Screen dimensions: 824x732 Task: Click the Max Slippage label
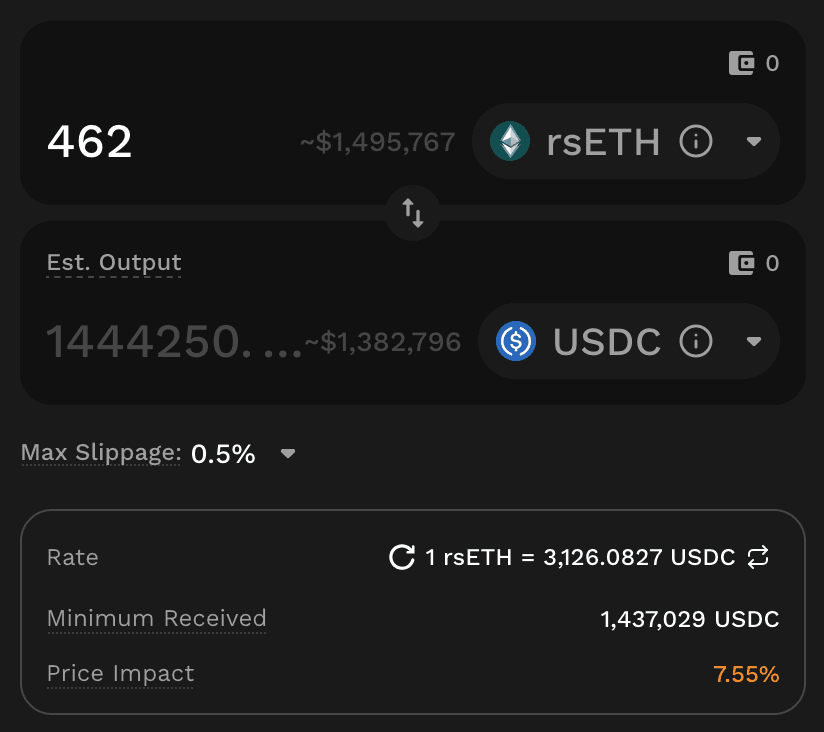click(100, 453)
